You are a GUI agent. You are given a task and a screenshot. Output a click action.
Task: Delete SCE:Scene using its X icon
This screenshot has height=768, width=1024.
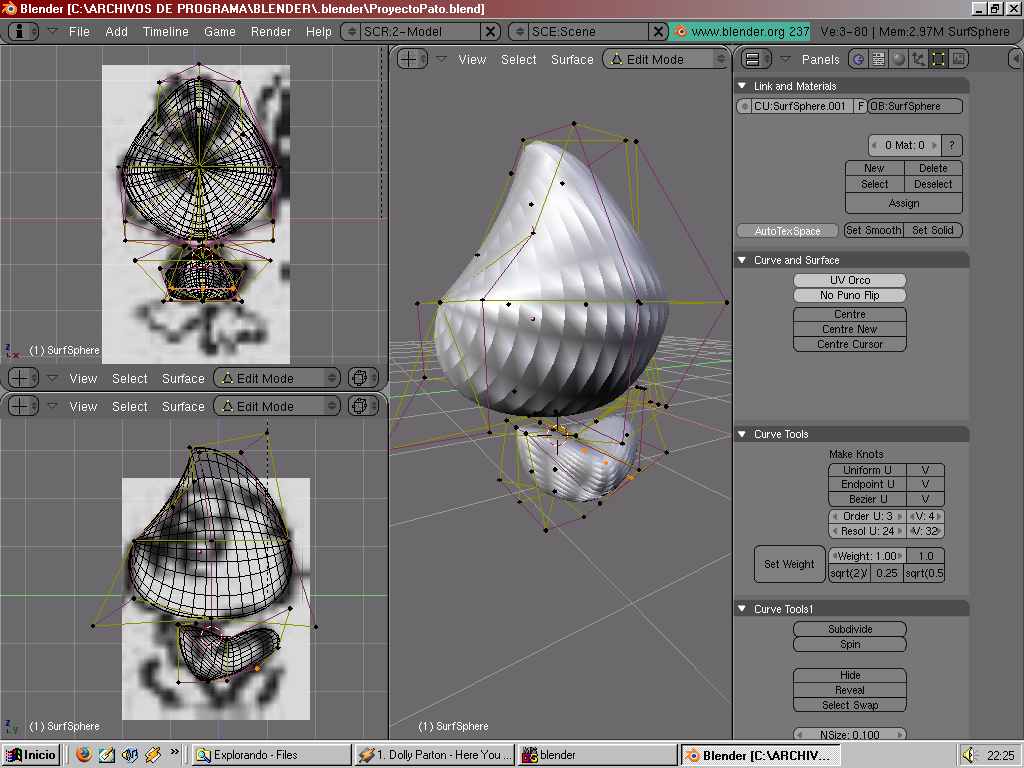click(x=658, y=31)
